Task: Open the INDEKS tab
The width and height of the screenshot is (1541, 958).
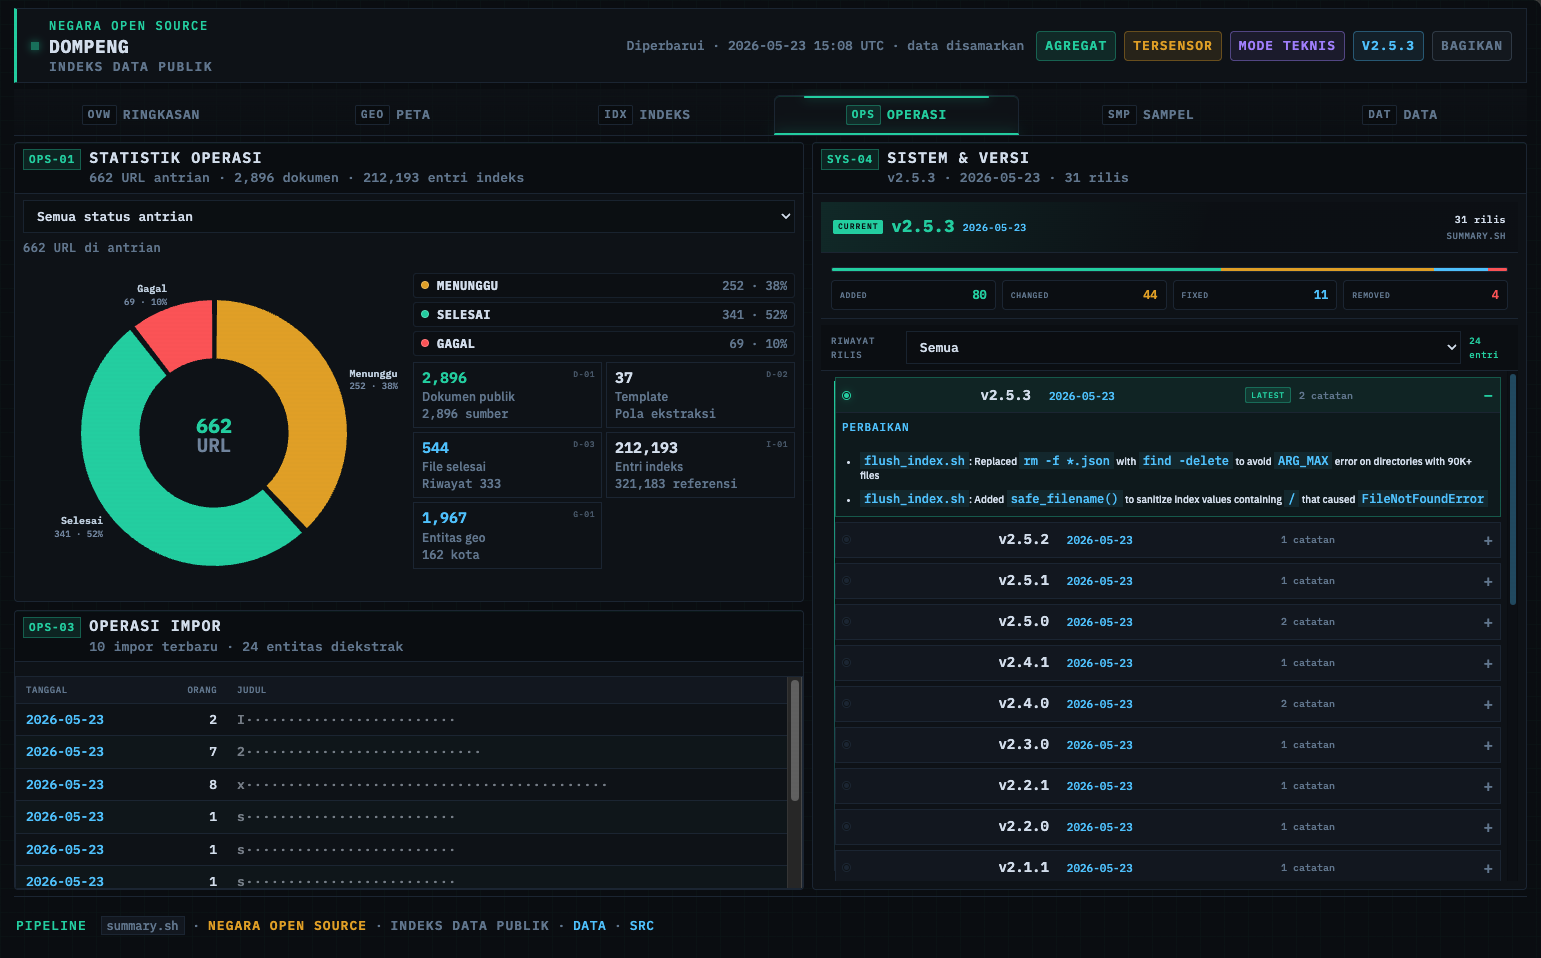Action: (x=645, y=115)
